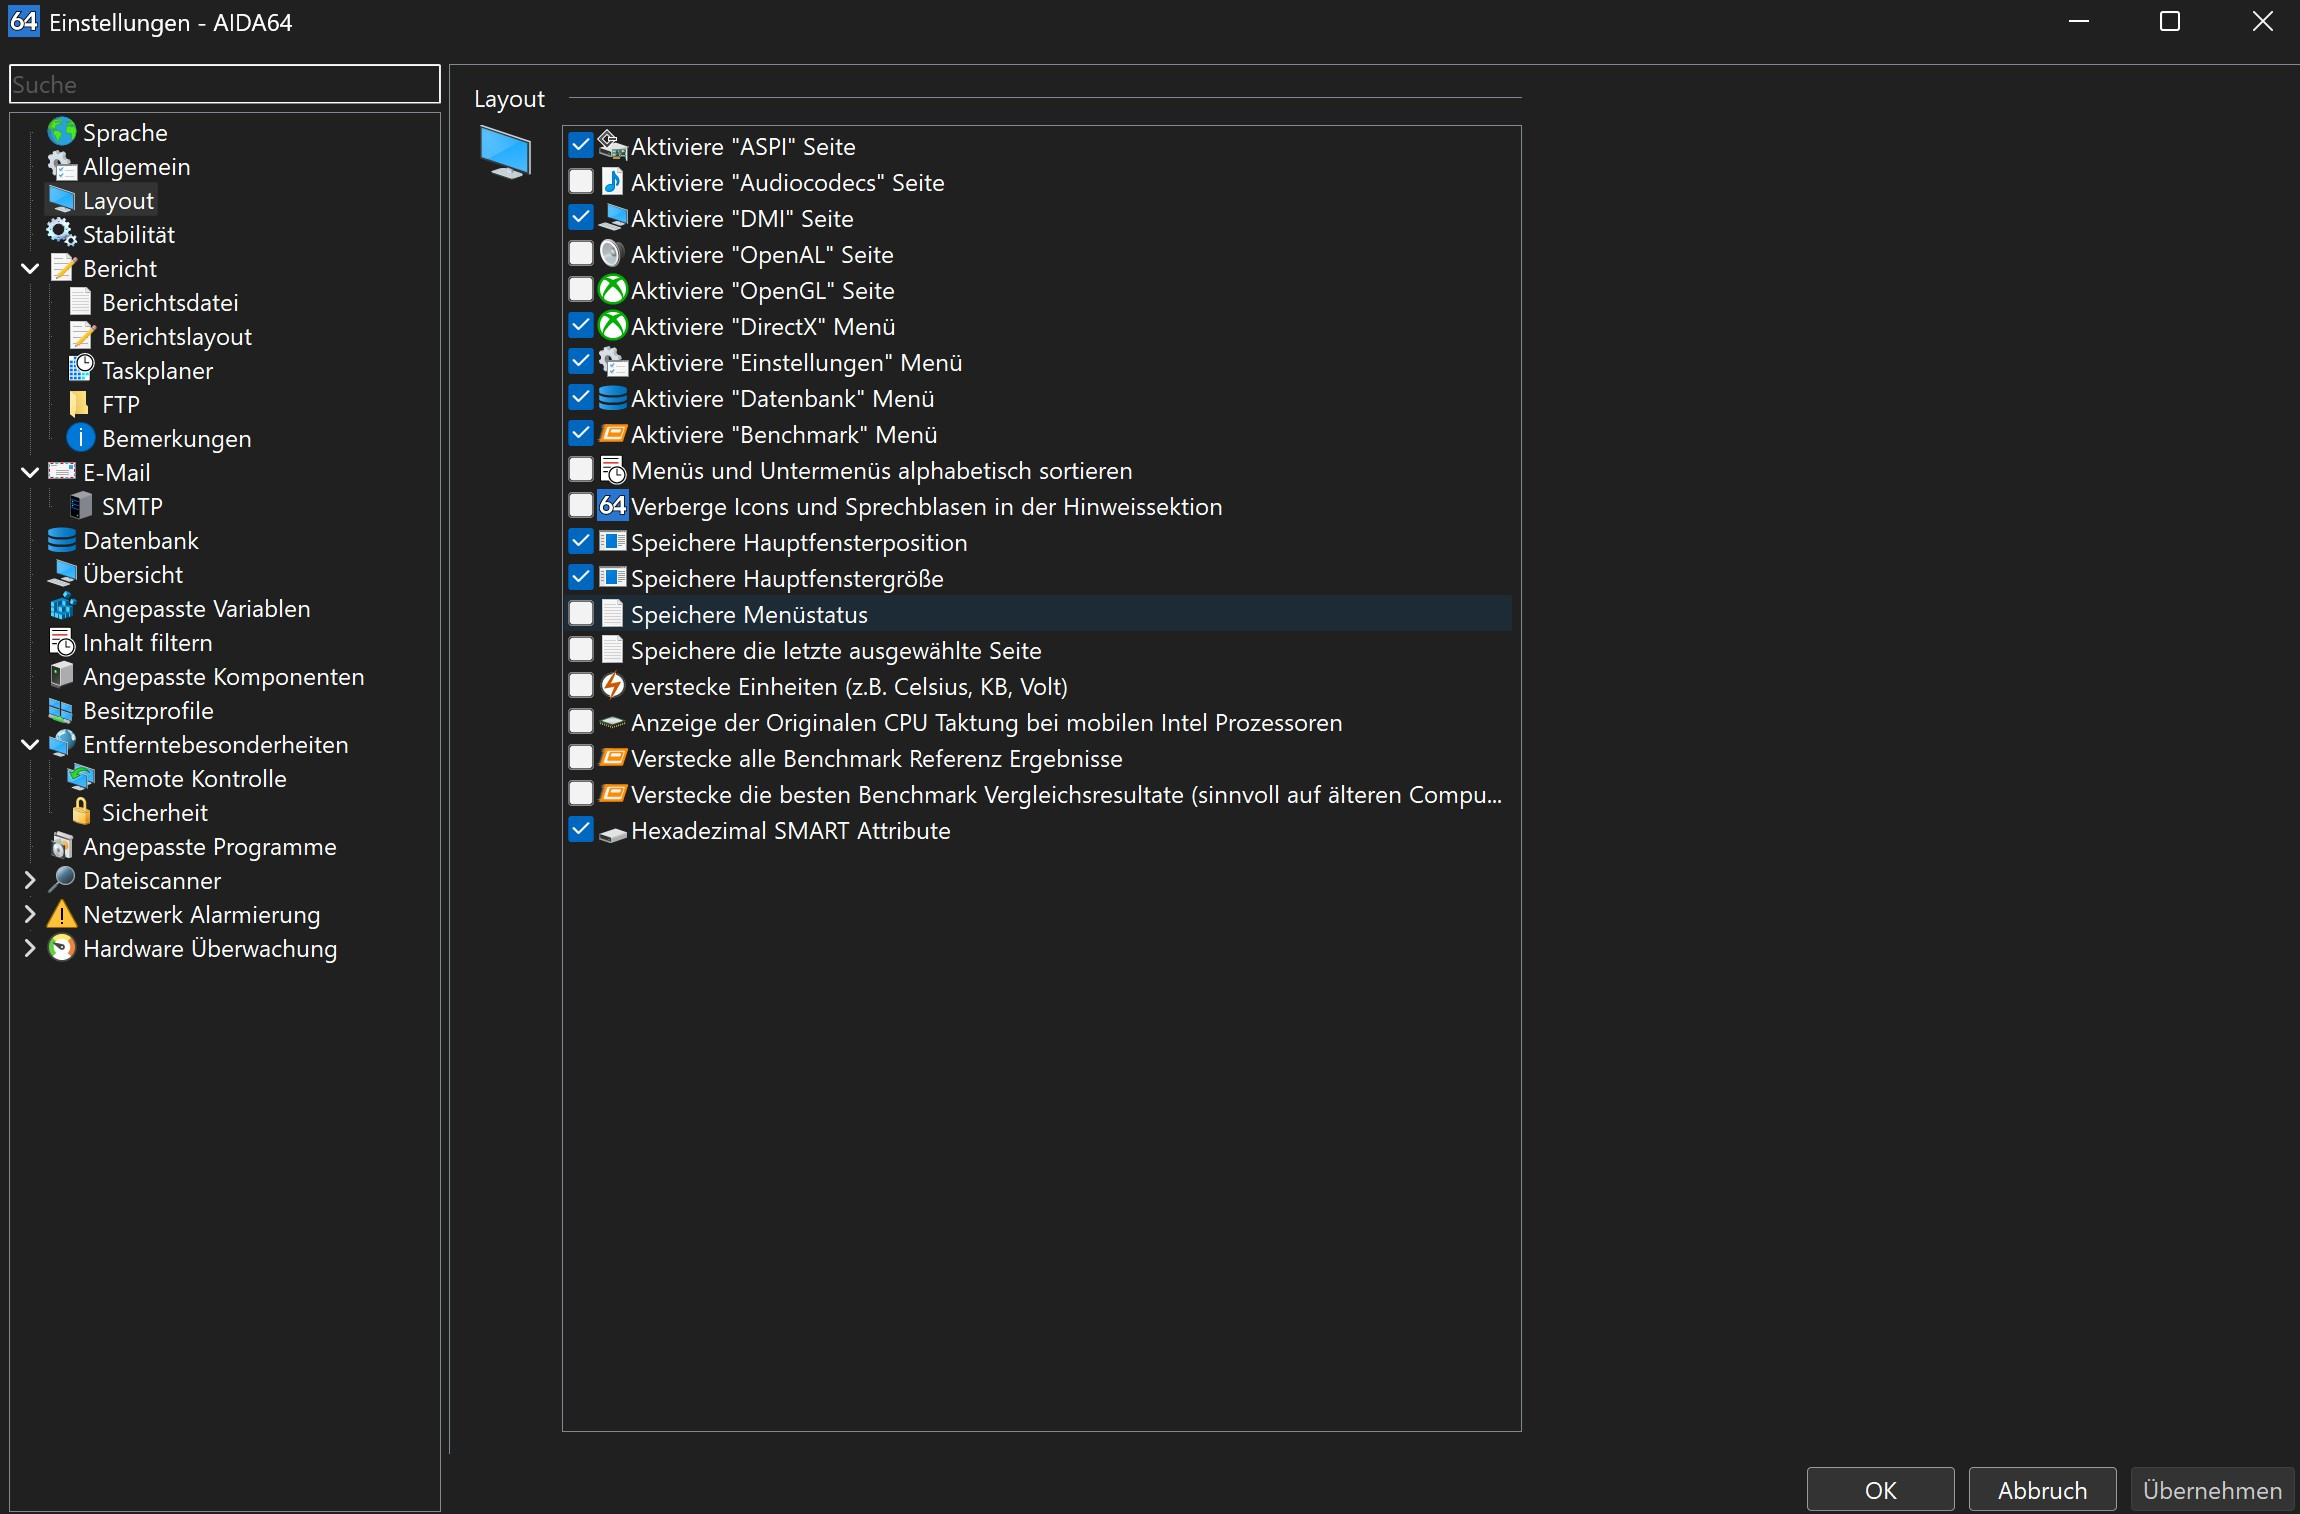Click the Bemerkungen info icon
The image size is (2300, 1514).
81,438
